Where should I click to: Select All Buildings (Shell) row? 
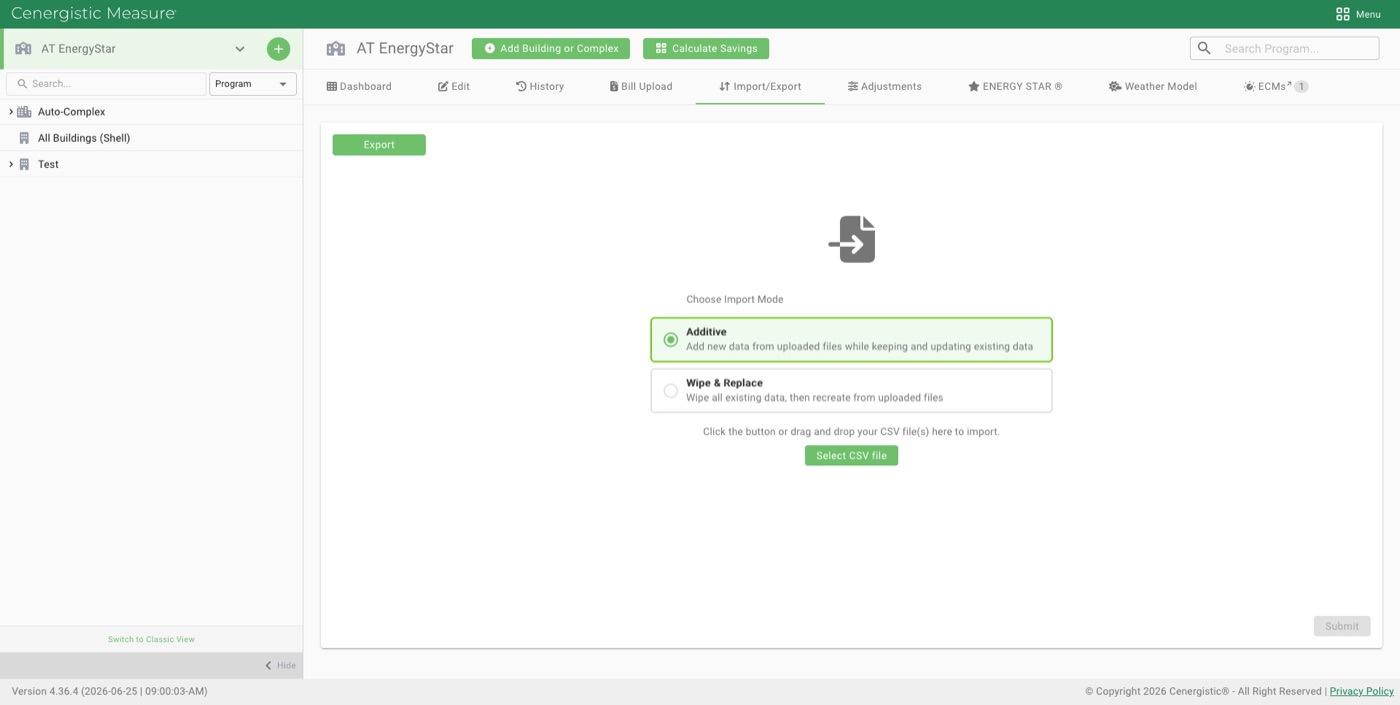pos(151,138)
